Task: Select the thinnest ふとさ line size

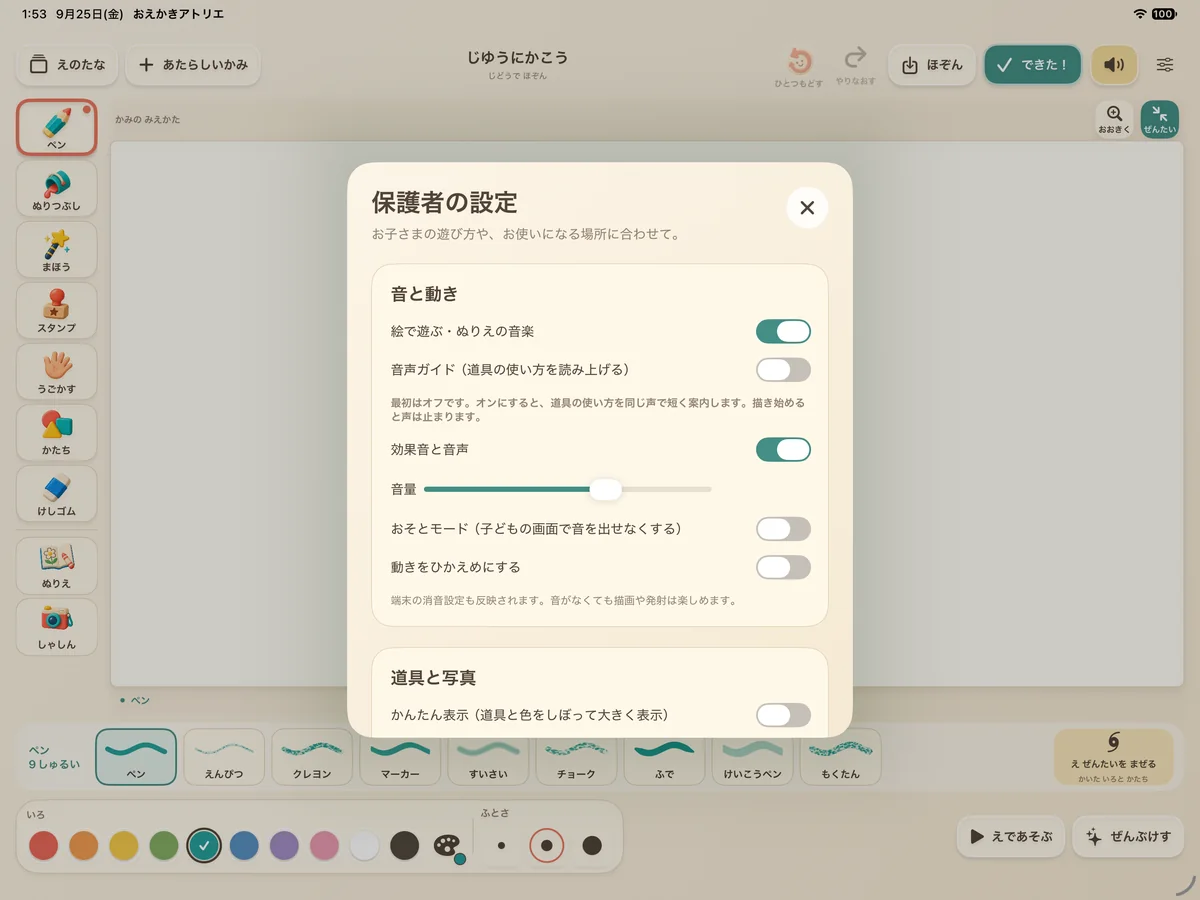Action: pos(501,846)
